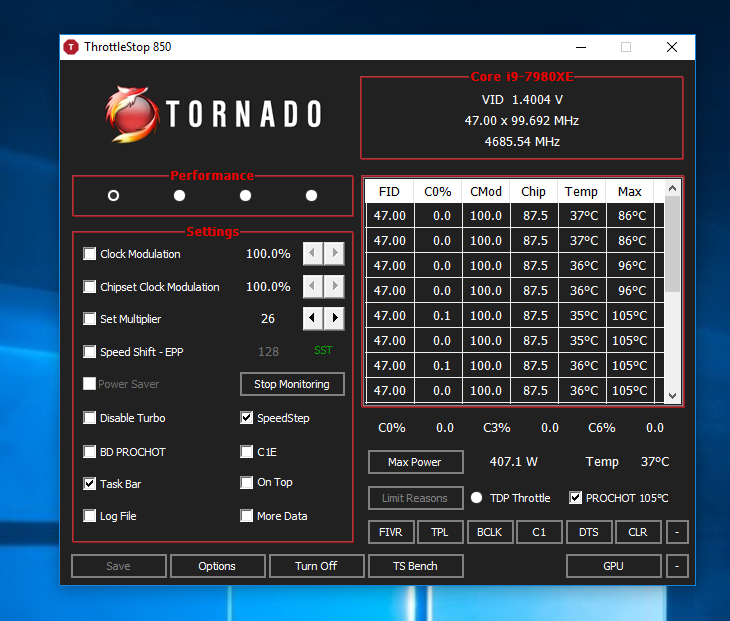The height and width of the screenshot is (621, 730).
Task: Check the Disable Turbo option
Action: pyautogui.click(x=89, y=418)
